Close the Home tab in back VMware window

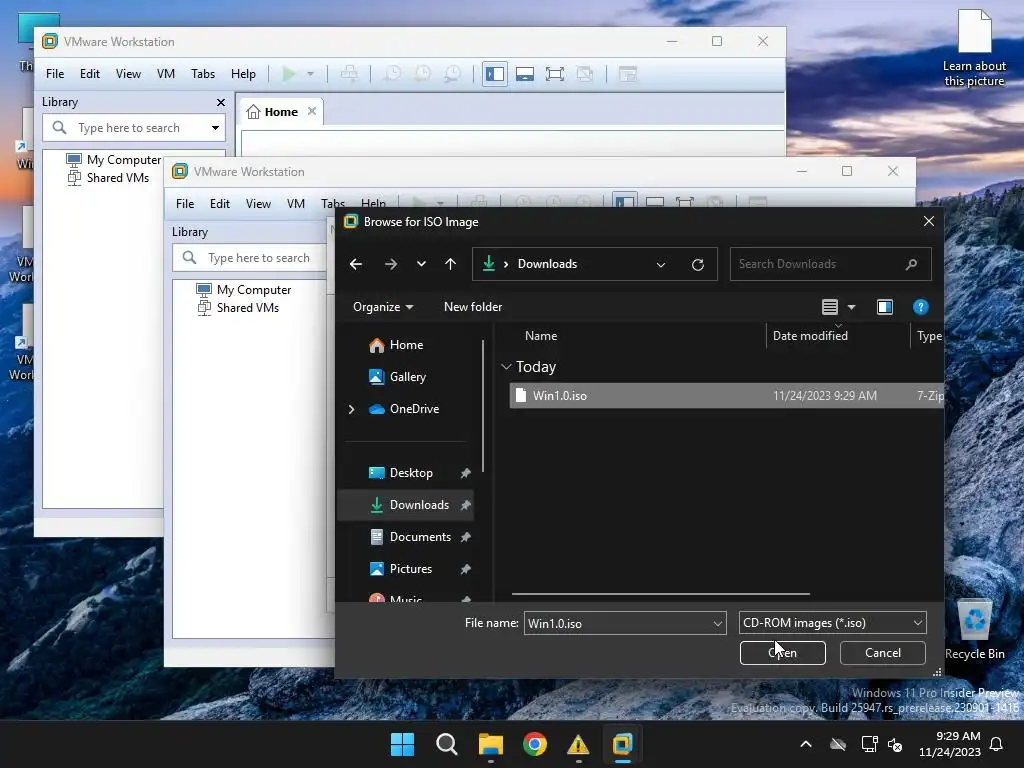coord(312,111)
